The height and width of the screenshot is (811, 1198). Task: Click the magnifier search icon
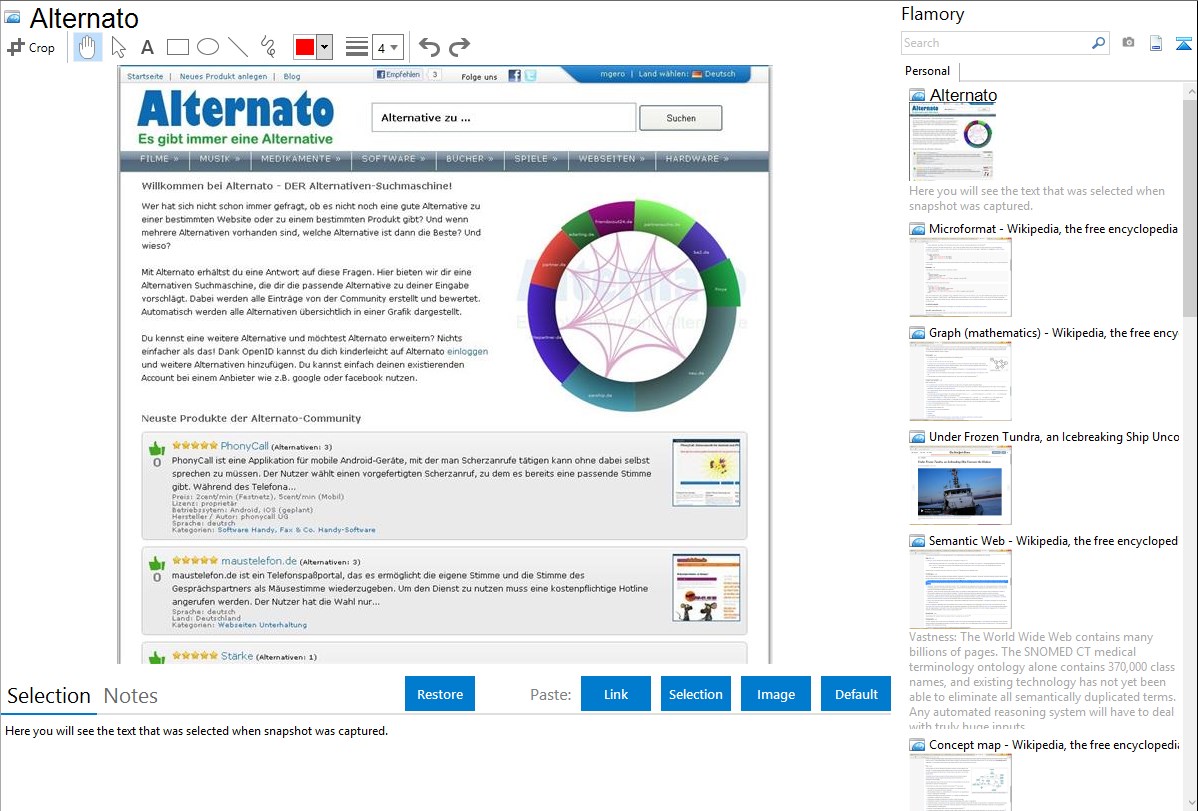pos(1099,43)
